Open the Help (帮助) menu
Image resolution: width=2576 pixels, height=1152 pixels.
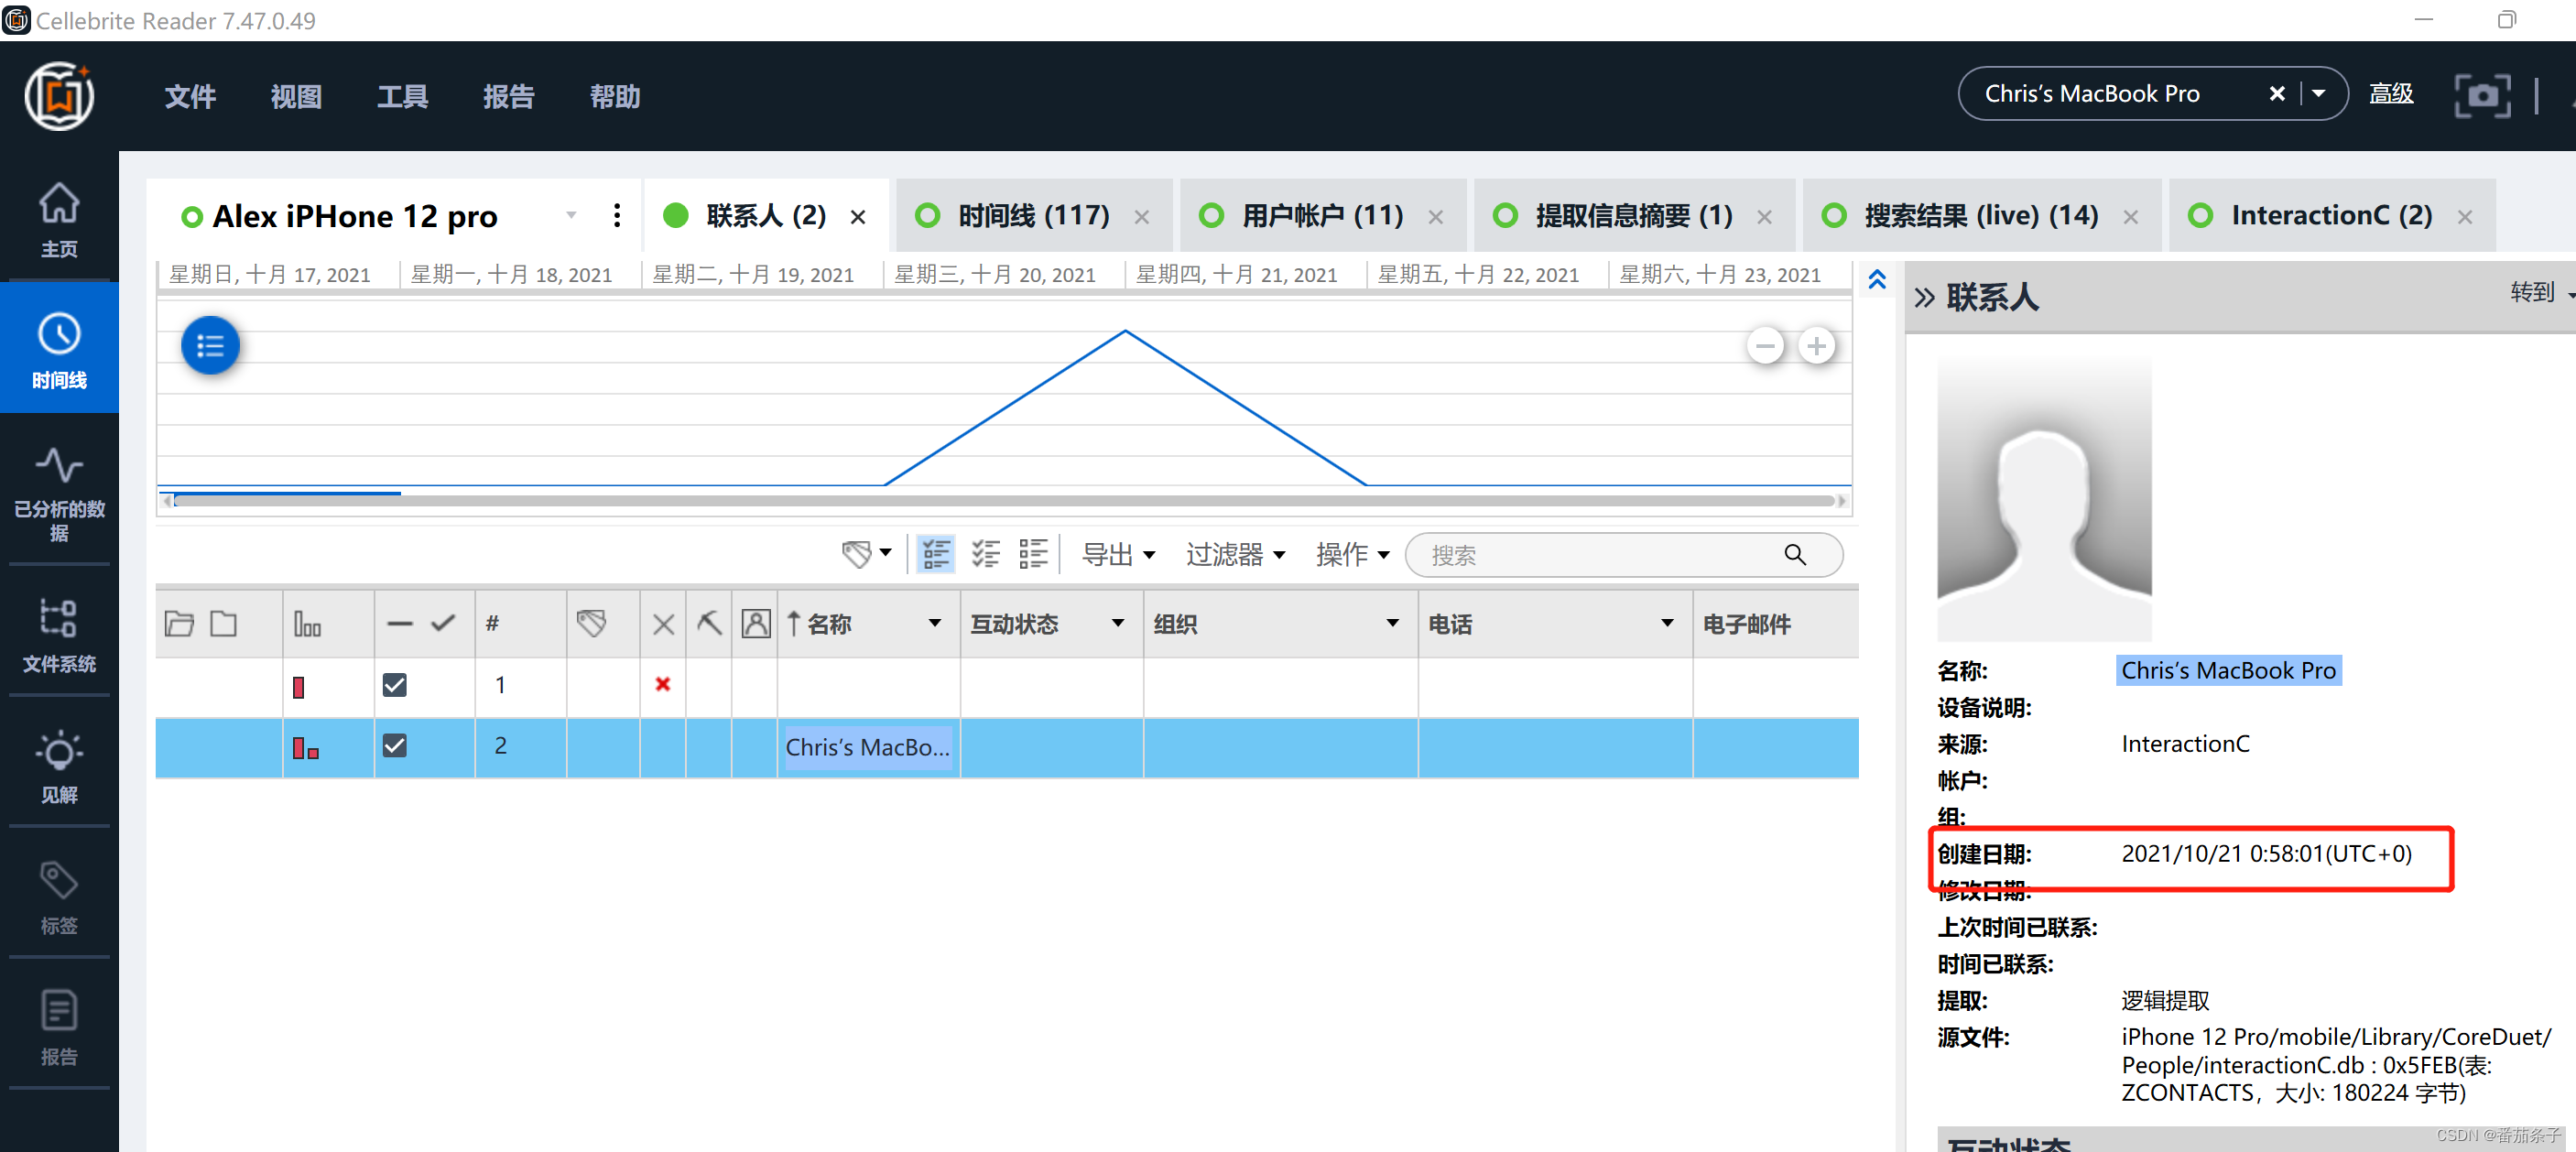coord(614,96)
